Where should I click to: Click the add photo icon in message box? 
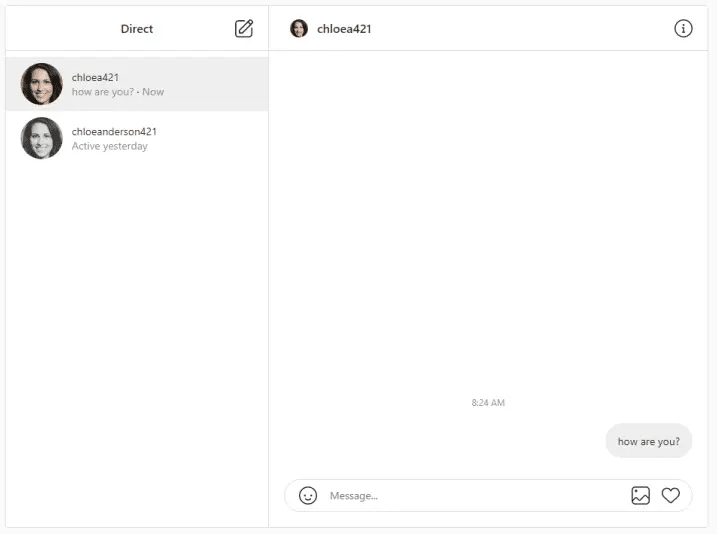coord(640,495)
